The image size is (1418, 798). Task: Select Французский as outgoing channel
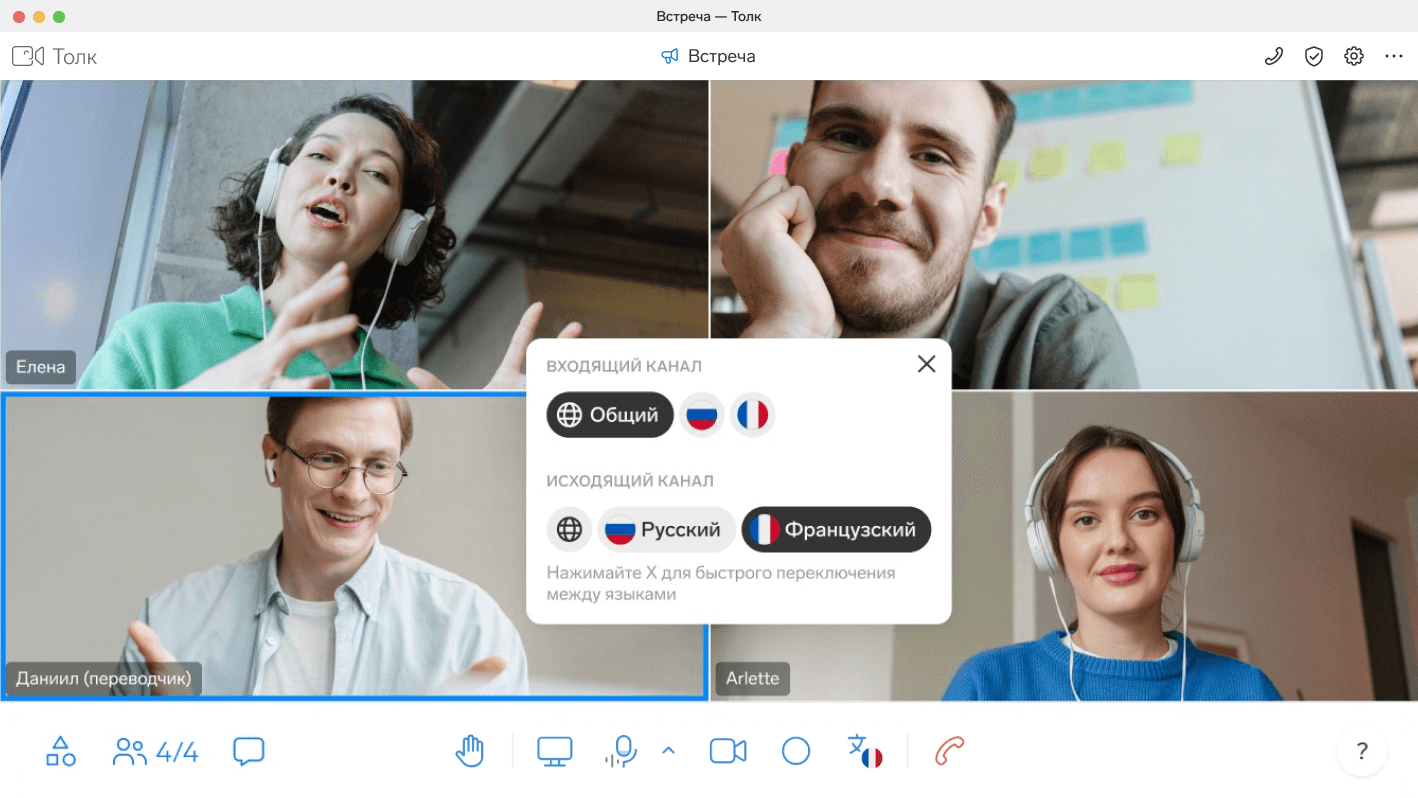coord(836,529)
